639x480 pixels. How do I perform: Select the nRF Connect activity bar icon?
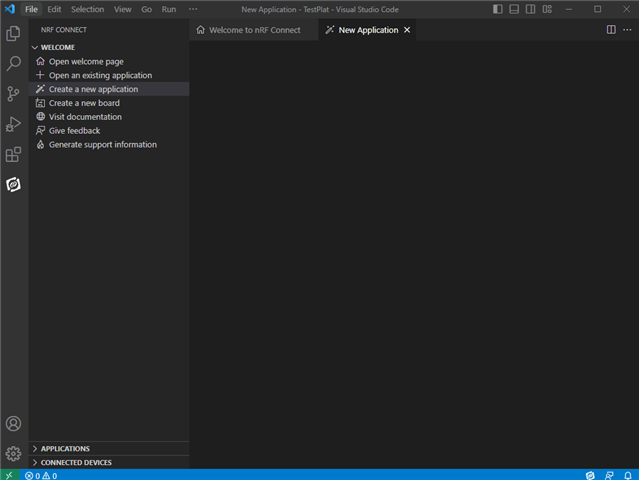click(13, 185)
